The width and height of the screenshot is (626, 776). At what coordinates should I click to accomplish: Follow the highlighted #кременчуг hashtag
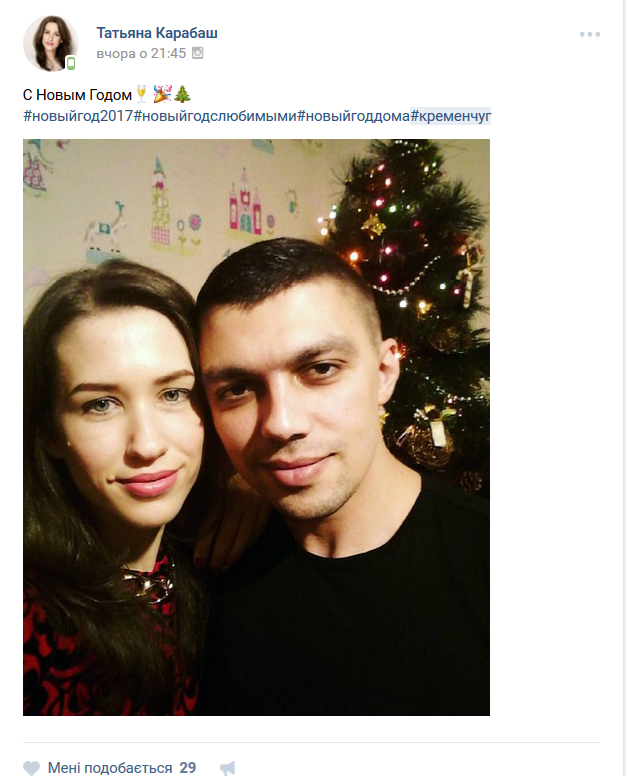tap(450, 116)
